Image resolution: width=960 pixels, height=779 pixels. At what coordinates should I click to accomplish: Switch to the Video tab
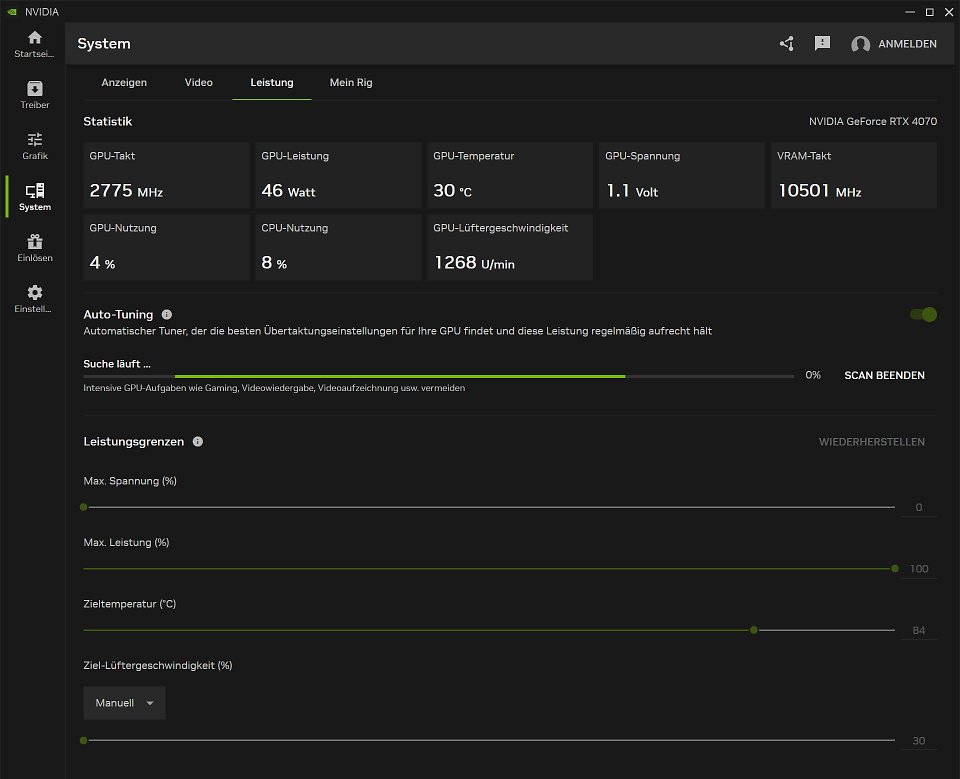pyautogui.click(x=199, y=82)
